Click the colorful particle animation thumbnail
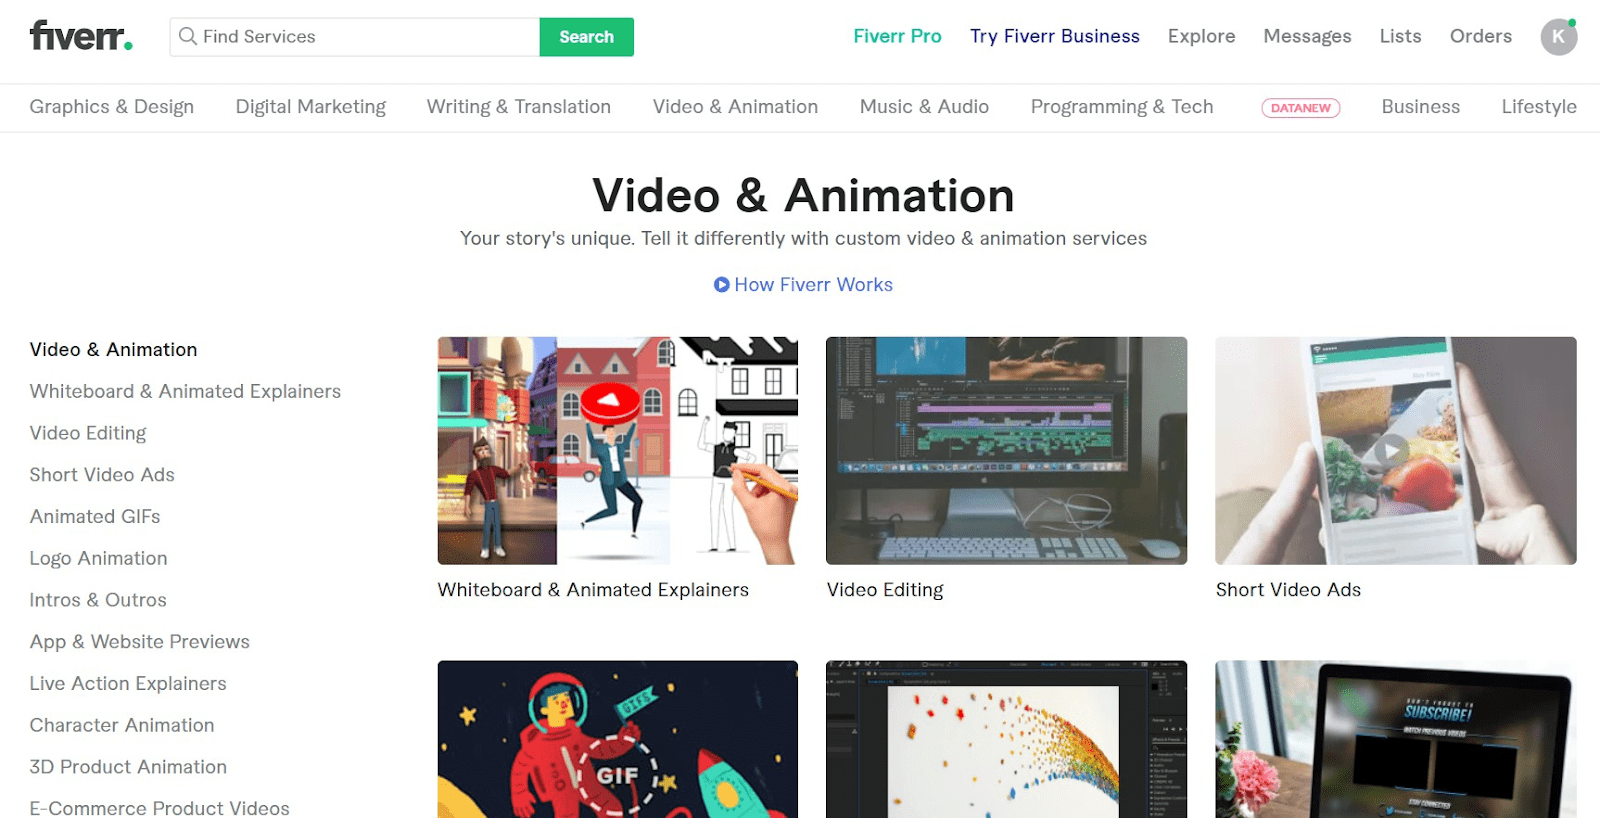The width and height of the screenshot is (1600, 818). (x=1007, y=739)
